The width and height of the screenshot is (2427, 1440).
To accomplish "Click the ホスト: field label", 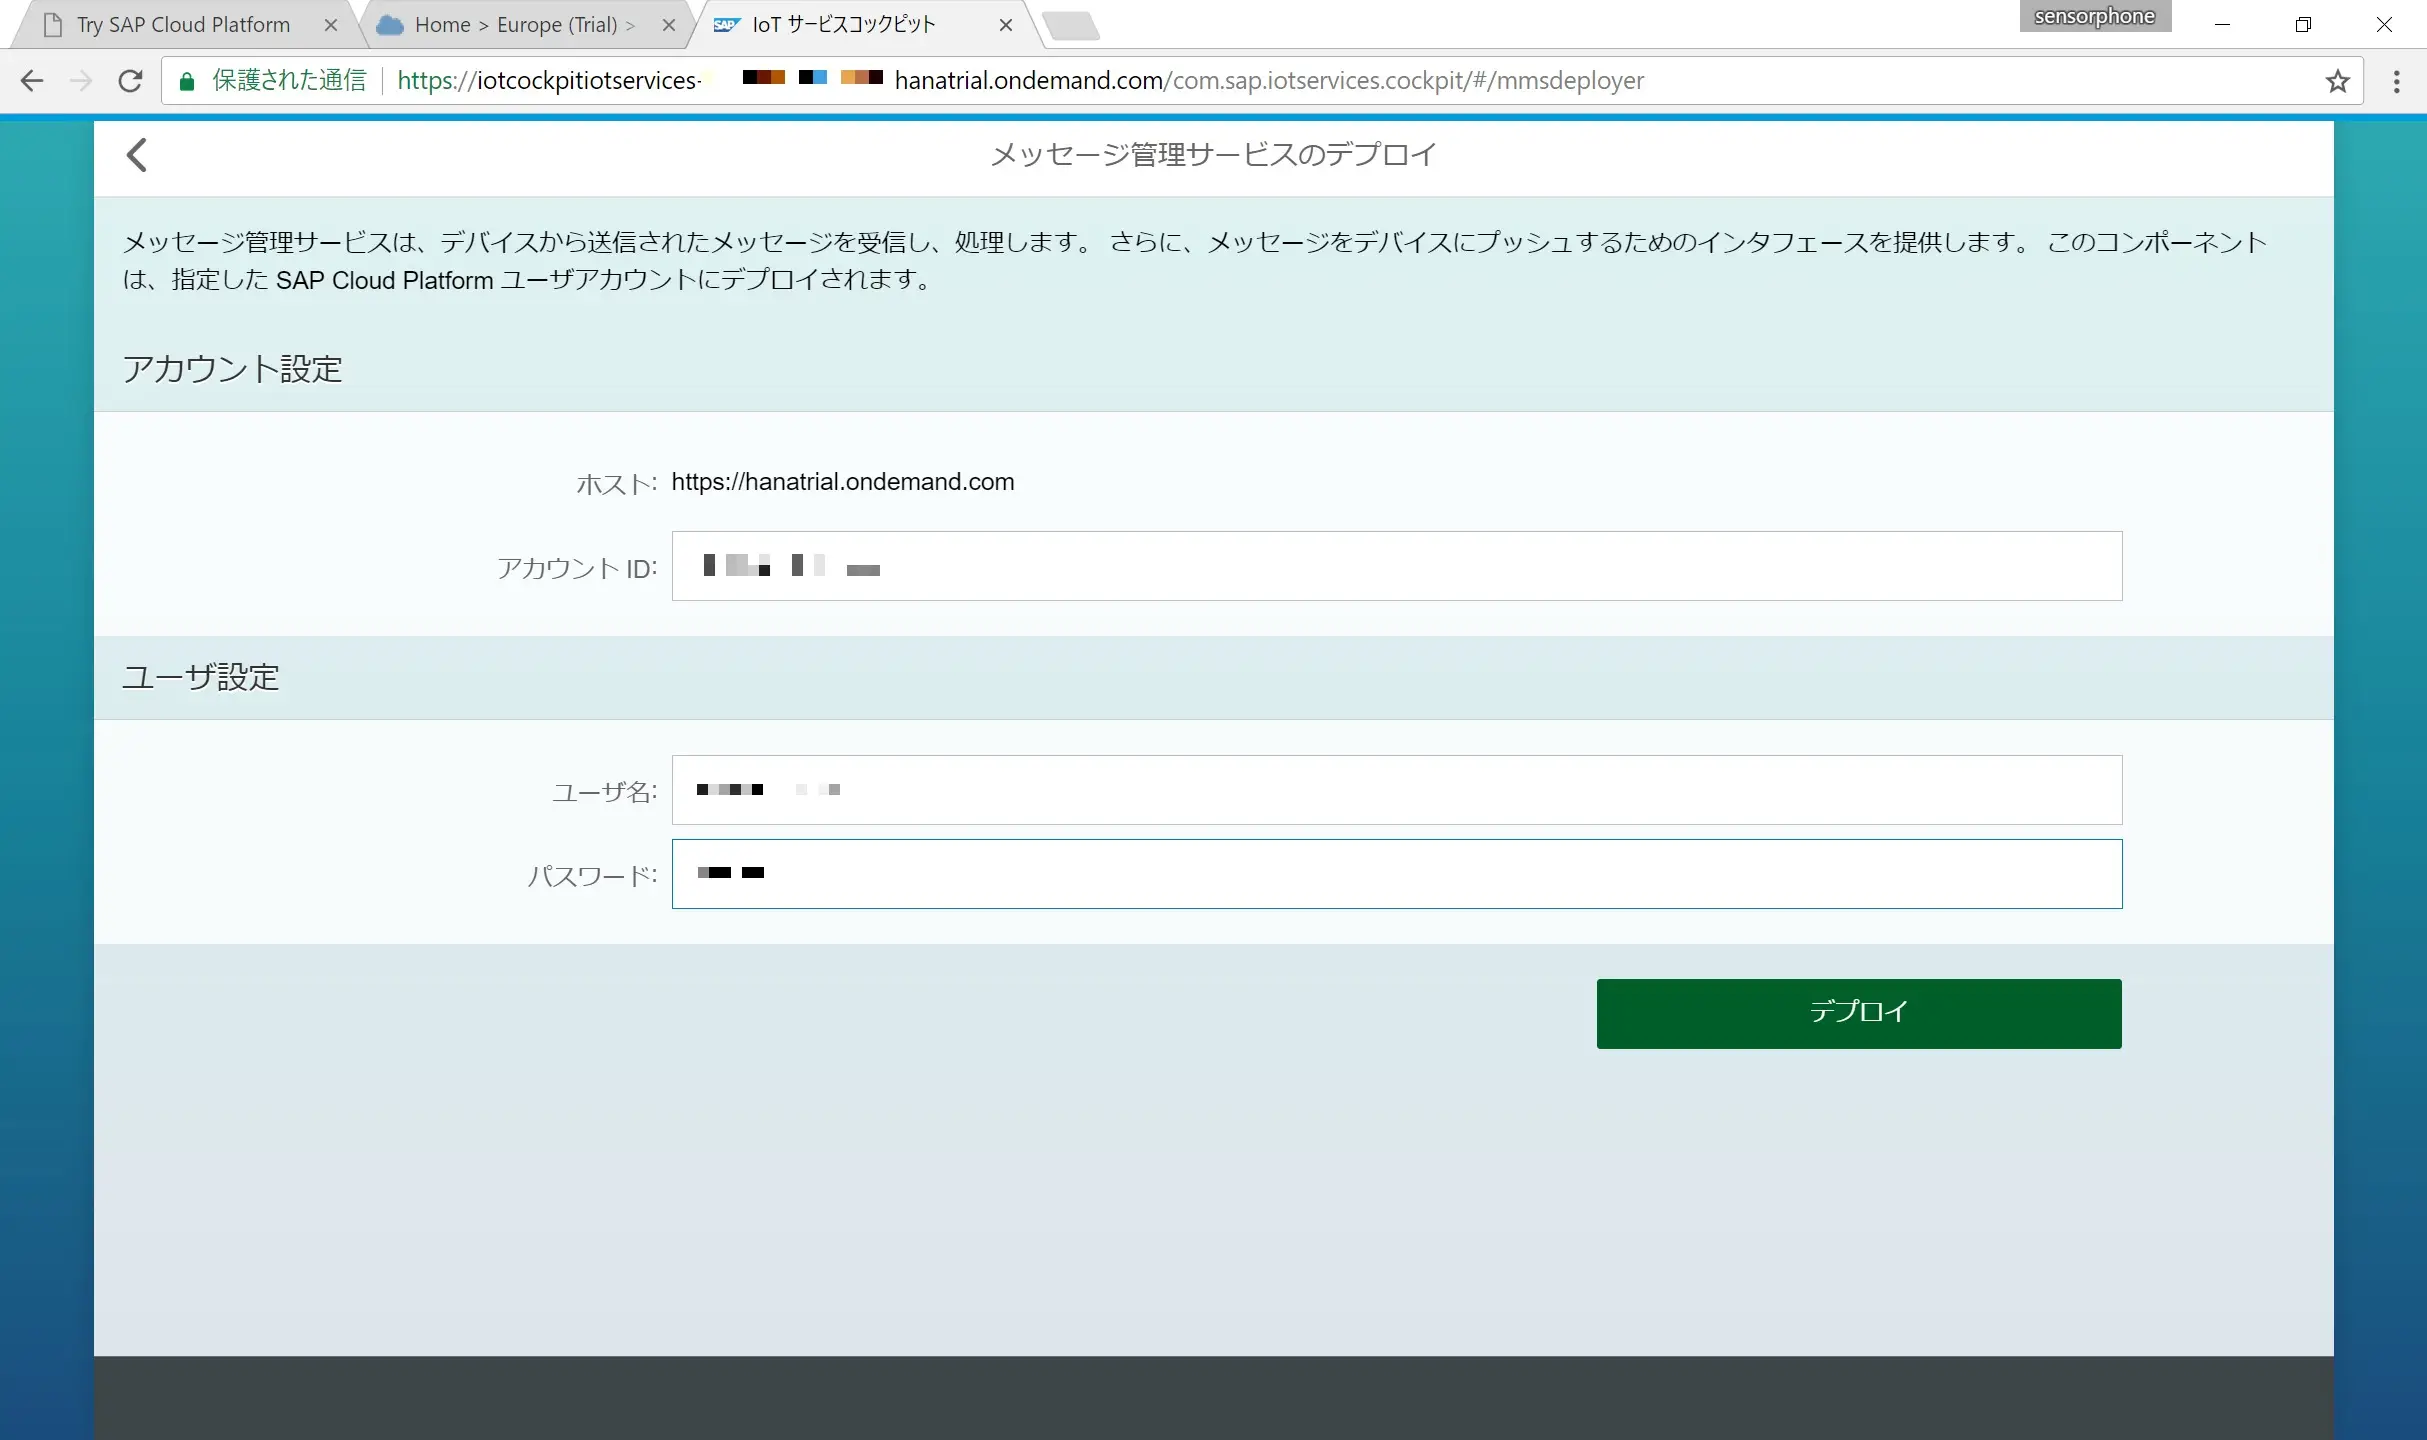I will coord(616,485).
